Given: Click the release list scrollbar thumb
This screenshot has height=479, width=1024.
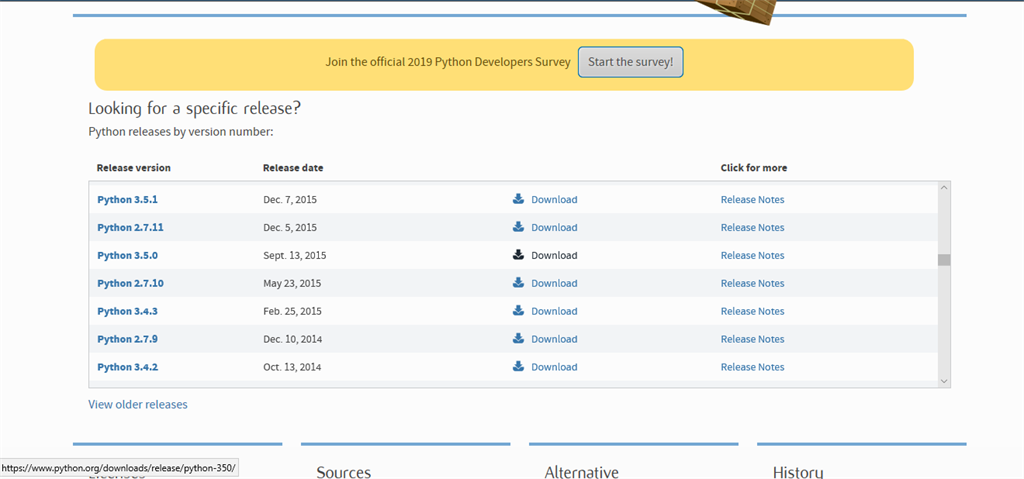Looking at the screenshot, I should point(944,260).
